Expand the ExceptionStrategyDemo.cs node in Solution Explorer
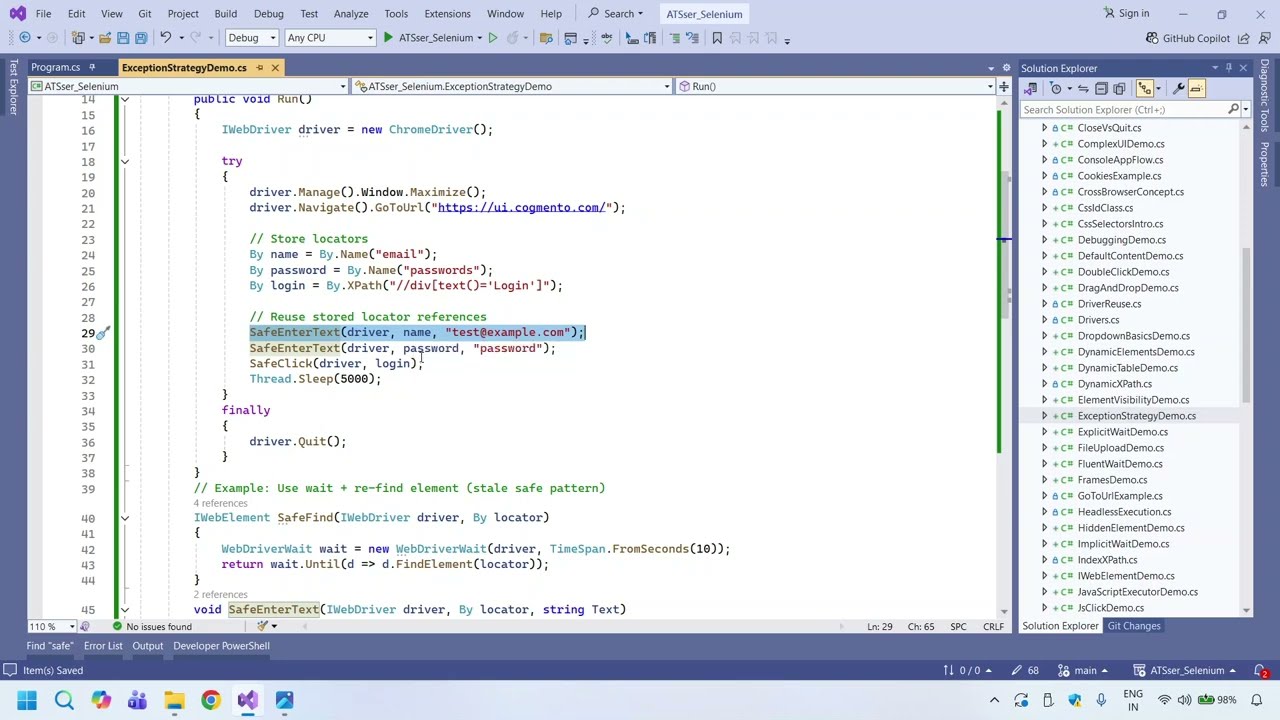This screenshot has width=1280, height=720. [x=1044, y=416]
